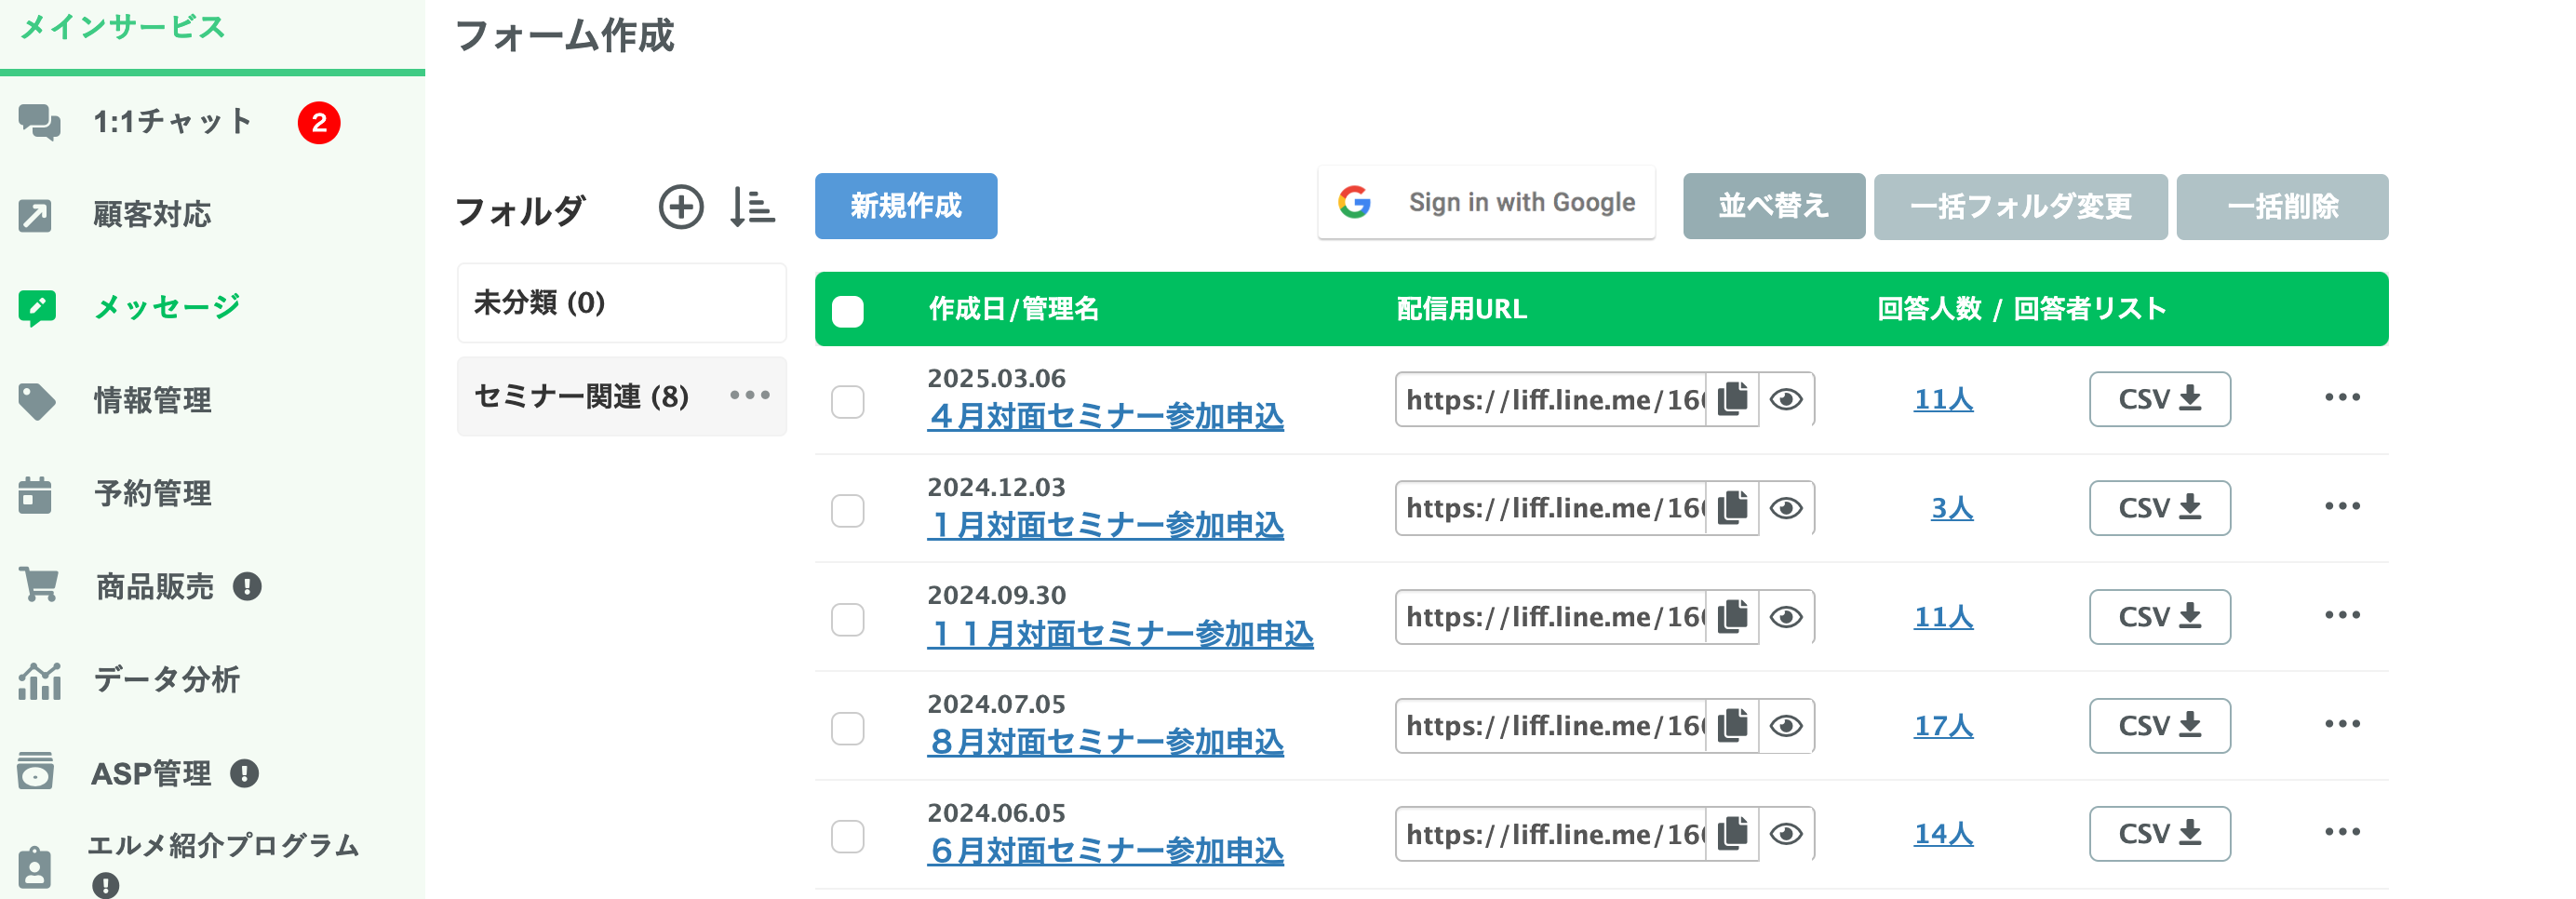Click the eye preview icon for 1月対面セミナー
This screenshot has width=2576, height=899.
[x=1788, y=508]
